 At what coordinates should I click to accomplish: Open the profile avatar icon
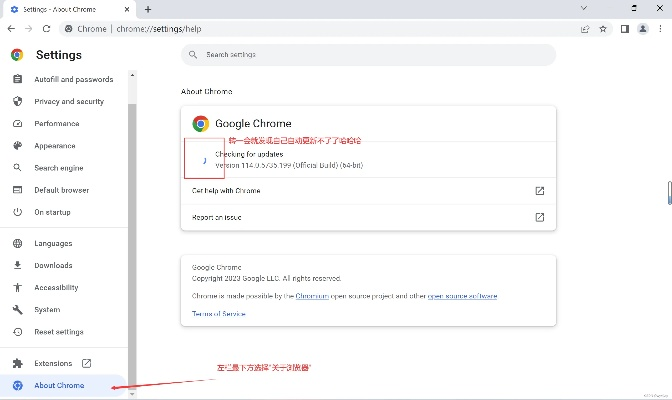point(643,29)
